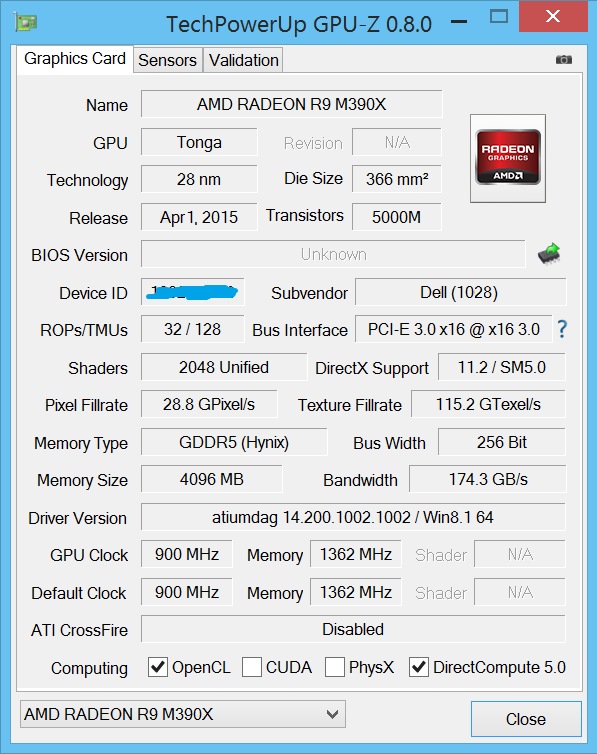Viewport: 597px width, 754px height.
Task: Click the Subvendor field Dell (1028)
Action: pos(460,292)
